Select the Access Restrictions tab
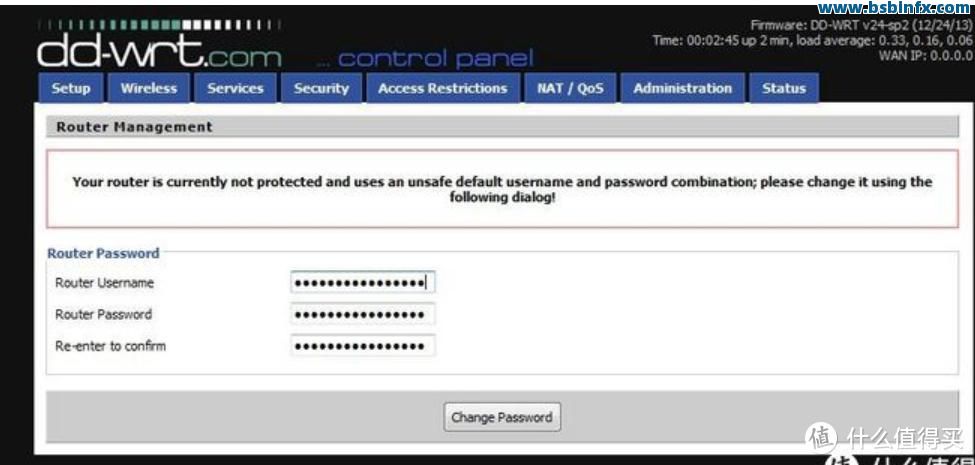 [442, 88]
